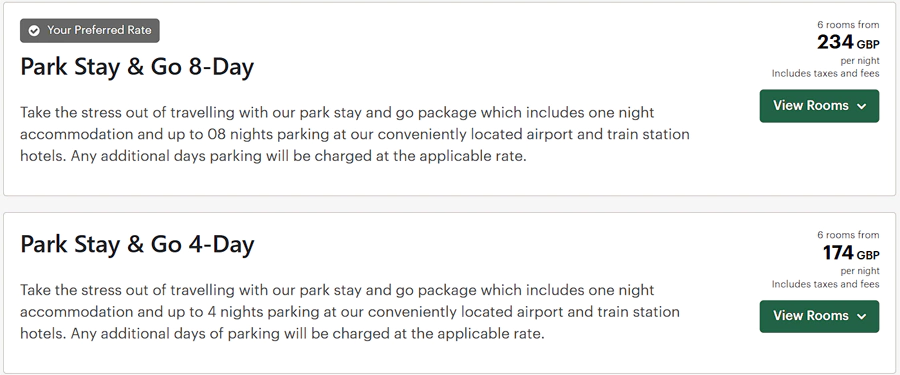Click 'per night' below the 234 GBP price
900x375 pixels.
click(860, 61)
